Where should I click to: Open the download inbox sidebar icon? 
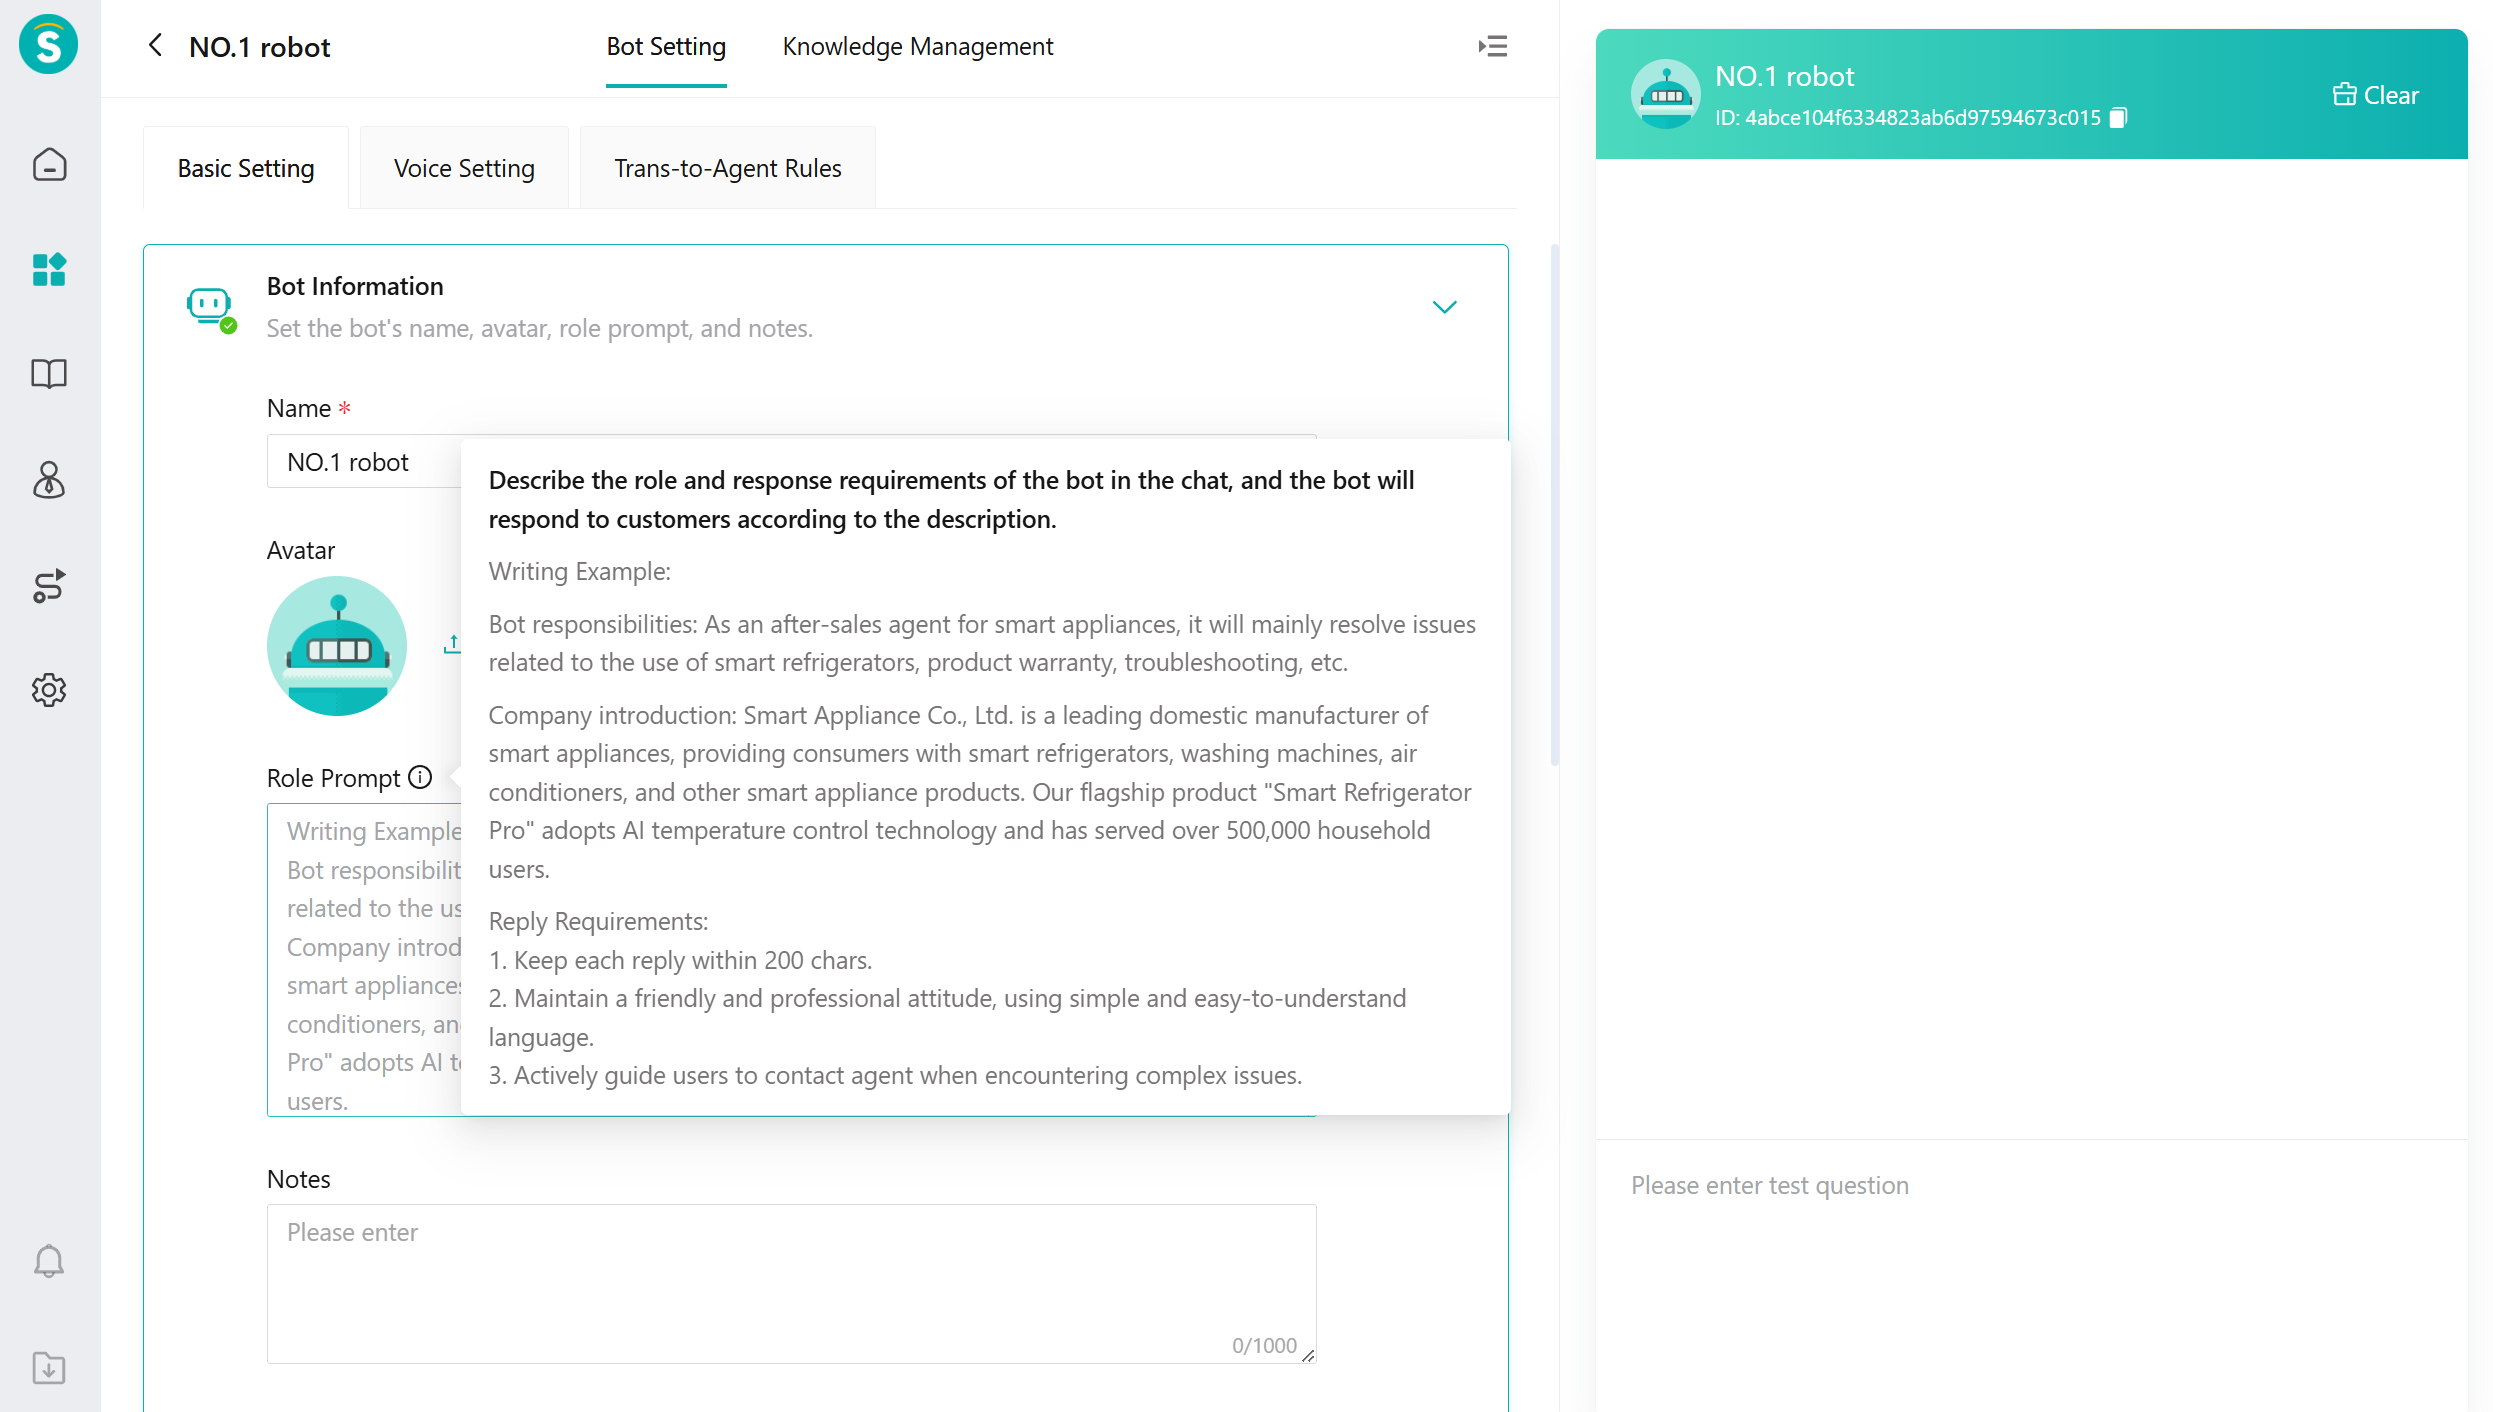click(49, 1367)
